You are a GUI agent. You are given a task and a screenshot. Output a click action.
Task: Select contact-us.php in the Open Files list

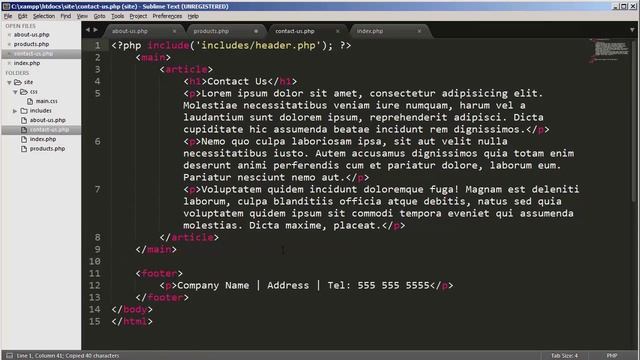(x=33, y=54)
